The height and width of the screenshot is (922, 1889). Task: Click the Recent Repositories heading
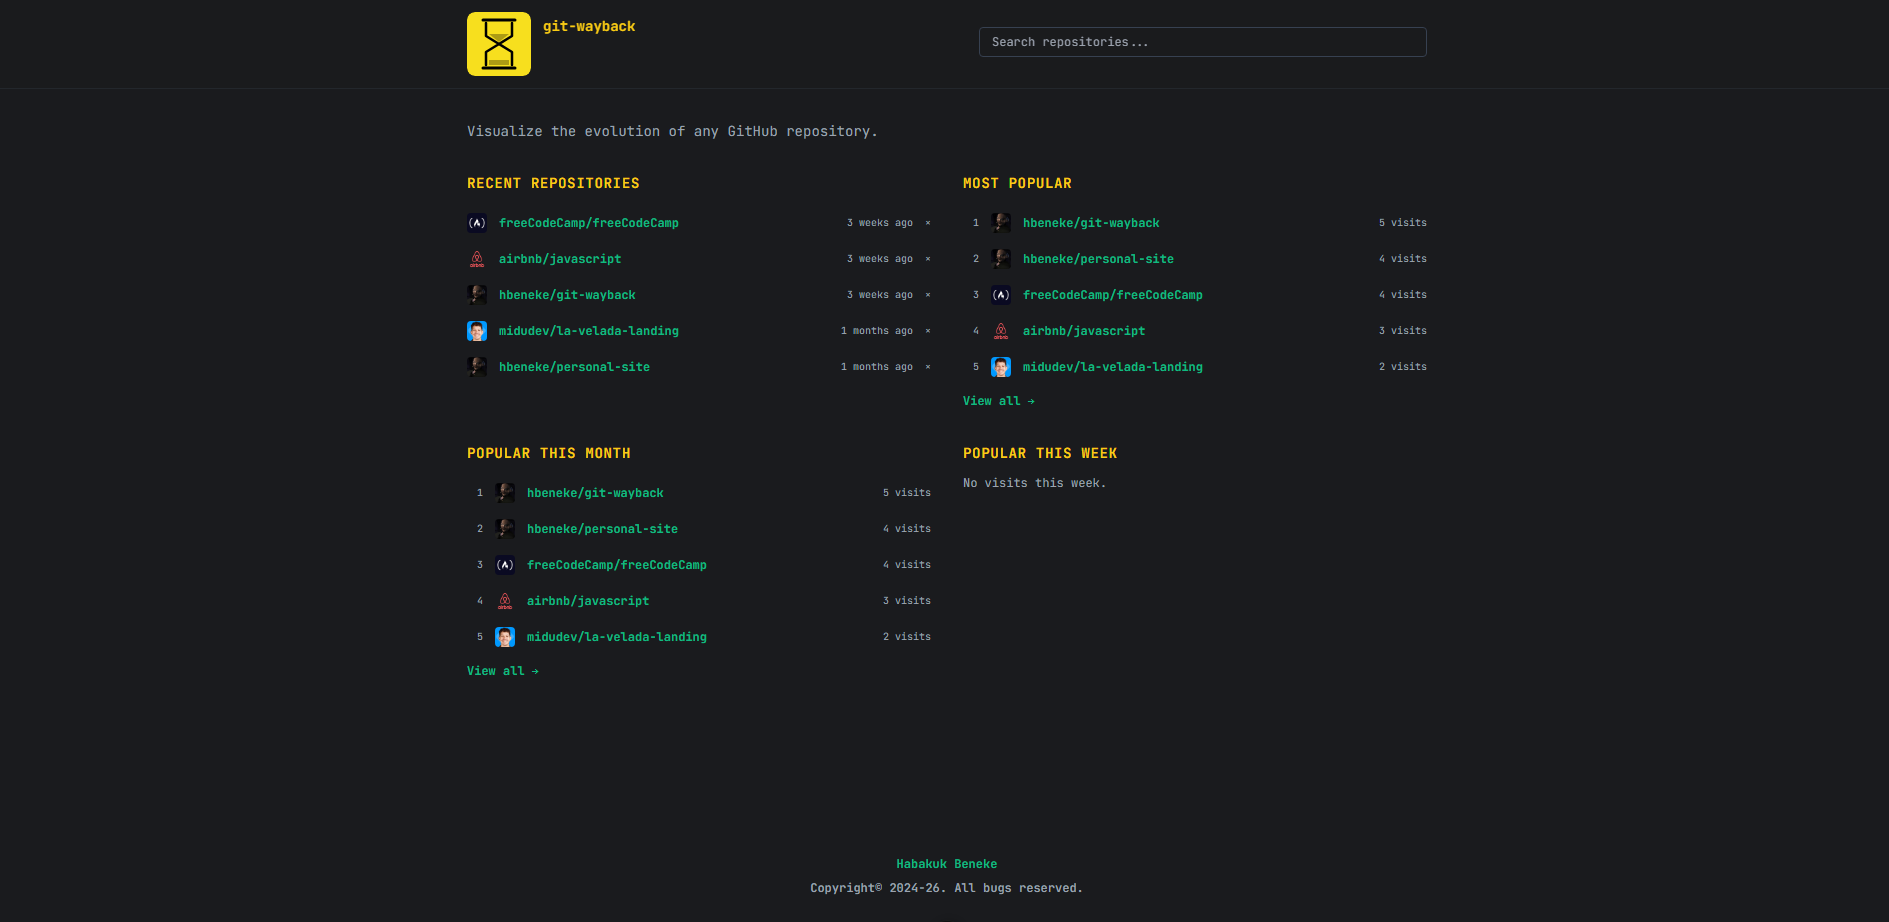(x=553, y=183)
